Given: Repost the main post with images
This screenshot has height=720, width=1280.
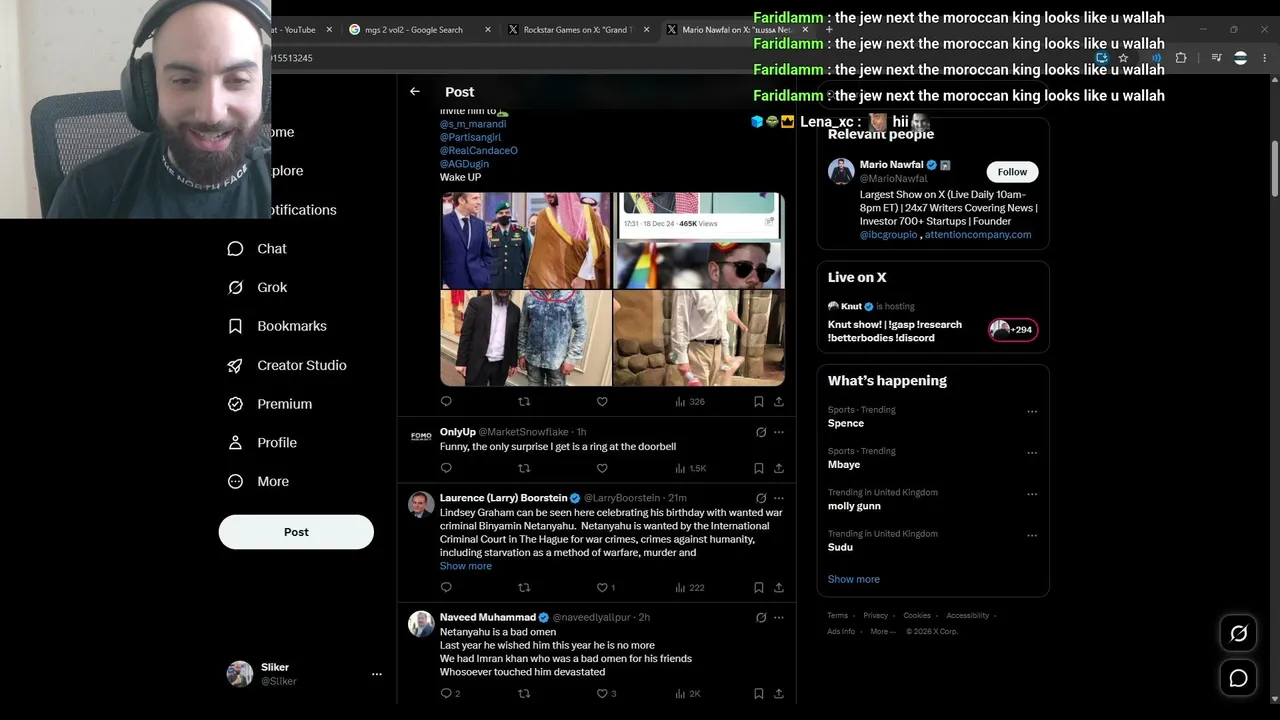Looking at the screenshot, I should pos(524,401).
